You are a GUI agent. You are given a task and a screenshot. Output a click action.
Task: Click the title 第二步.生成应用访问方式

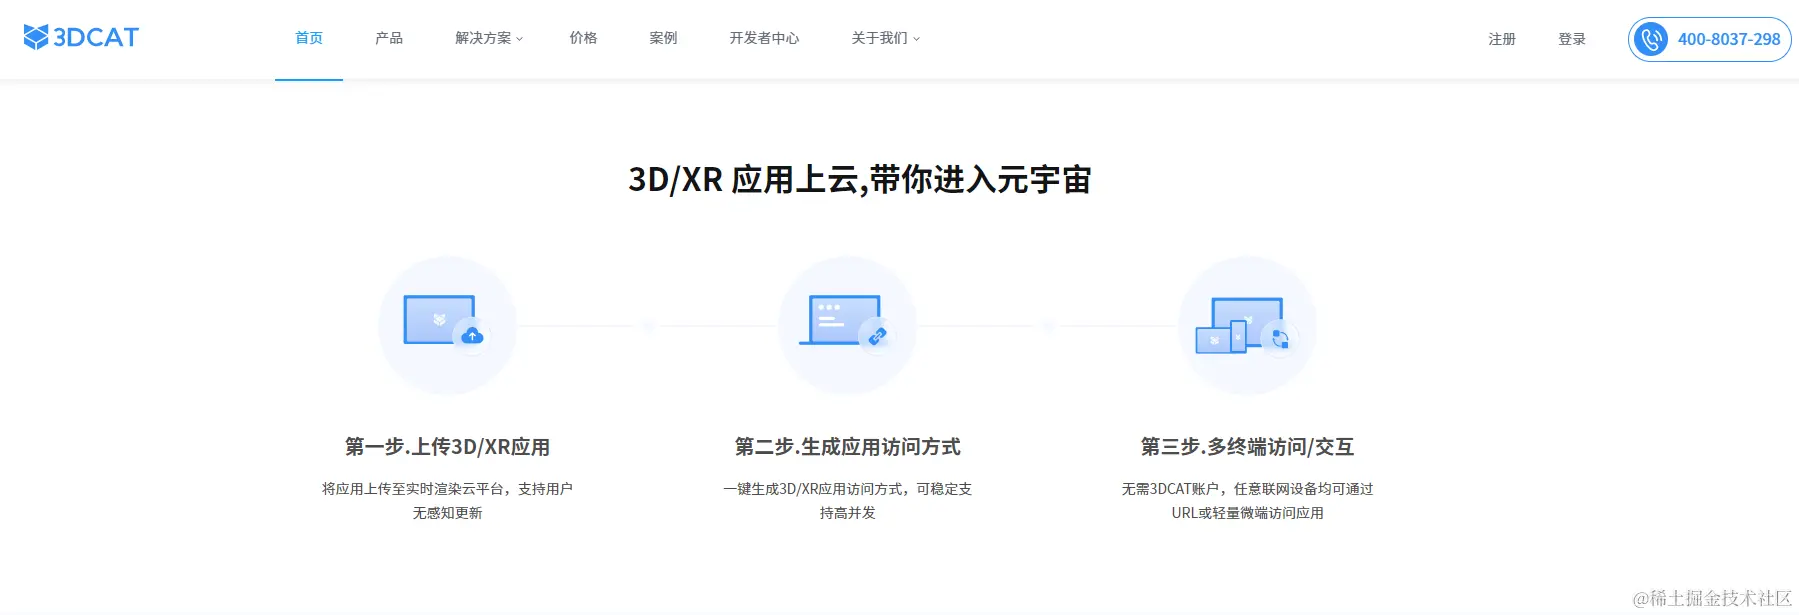847,447
